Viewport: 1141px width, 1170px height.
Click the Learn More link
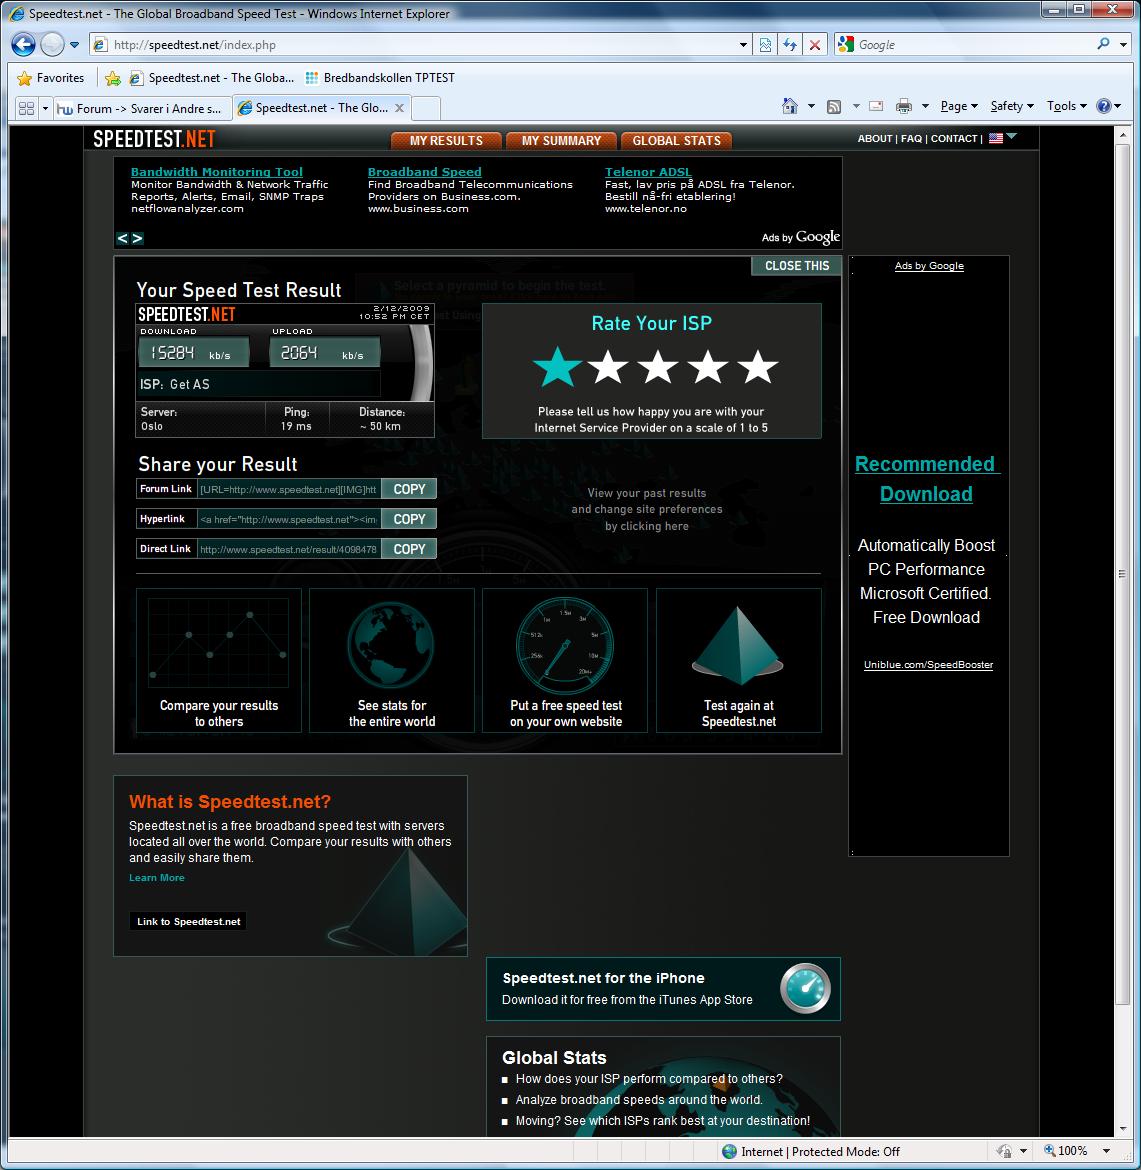click(157, 878)
